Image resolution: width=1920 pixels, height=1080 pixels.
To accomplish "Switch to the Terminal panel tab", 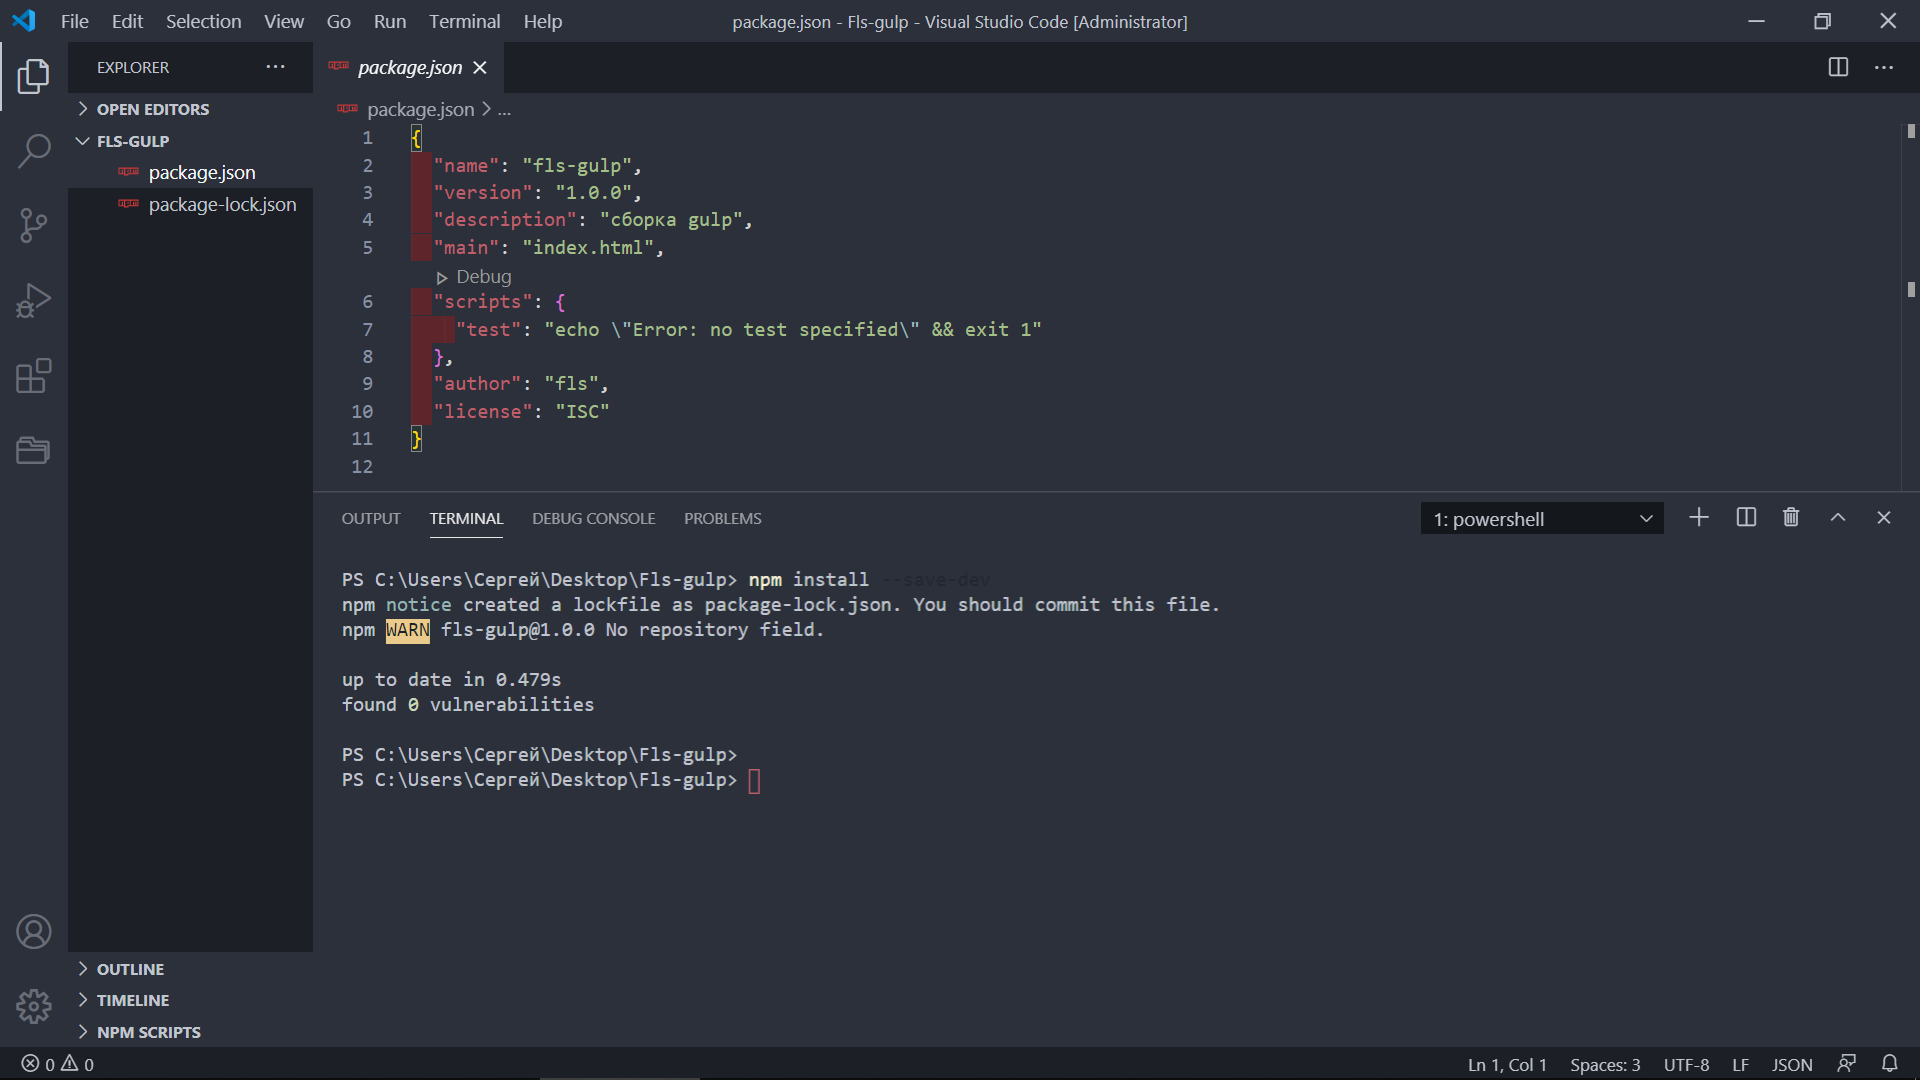I will tap(466, 518).
